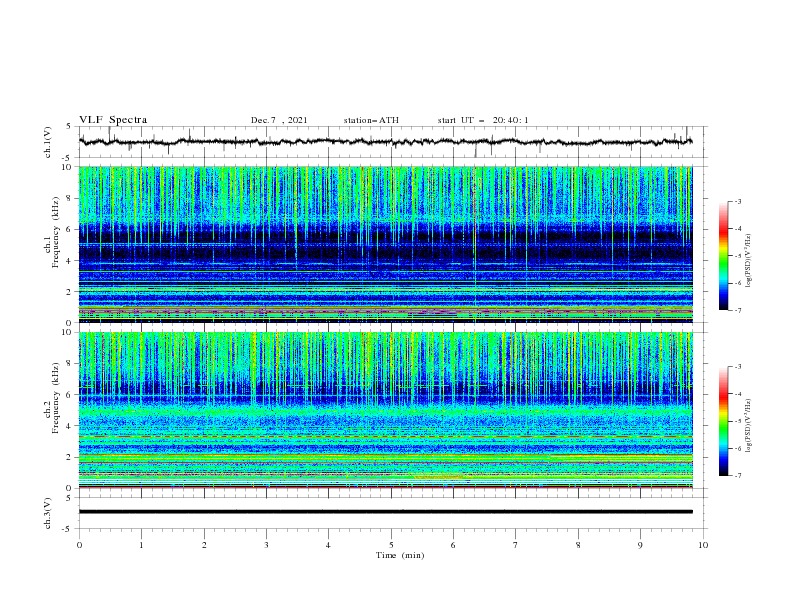Click the ch.1 spectrogram plot
792x612 pixels.
pyautogui.click(x=385, y=244)
